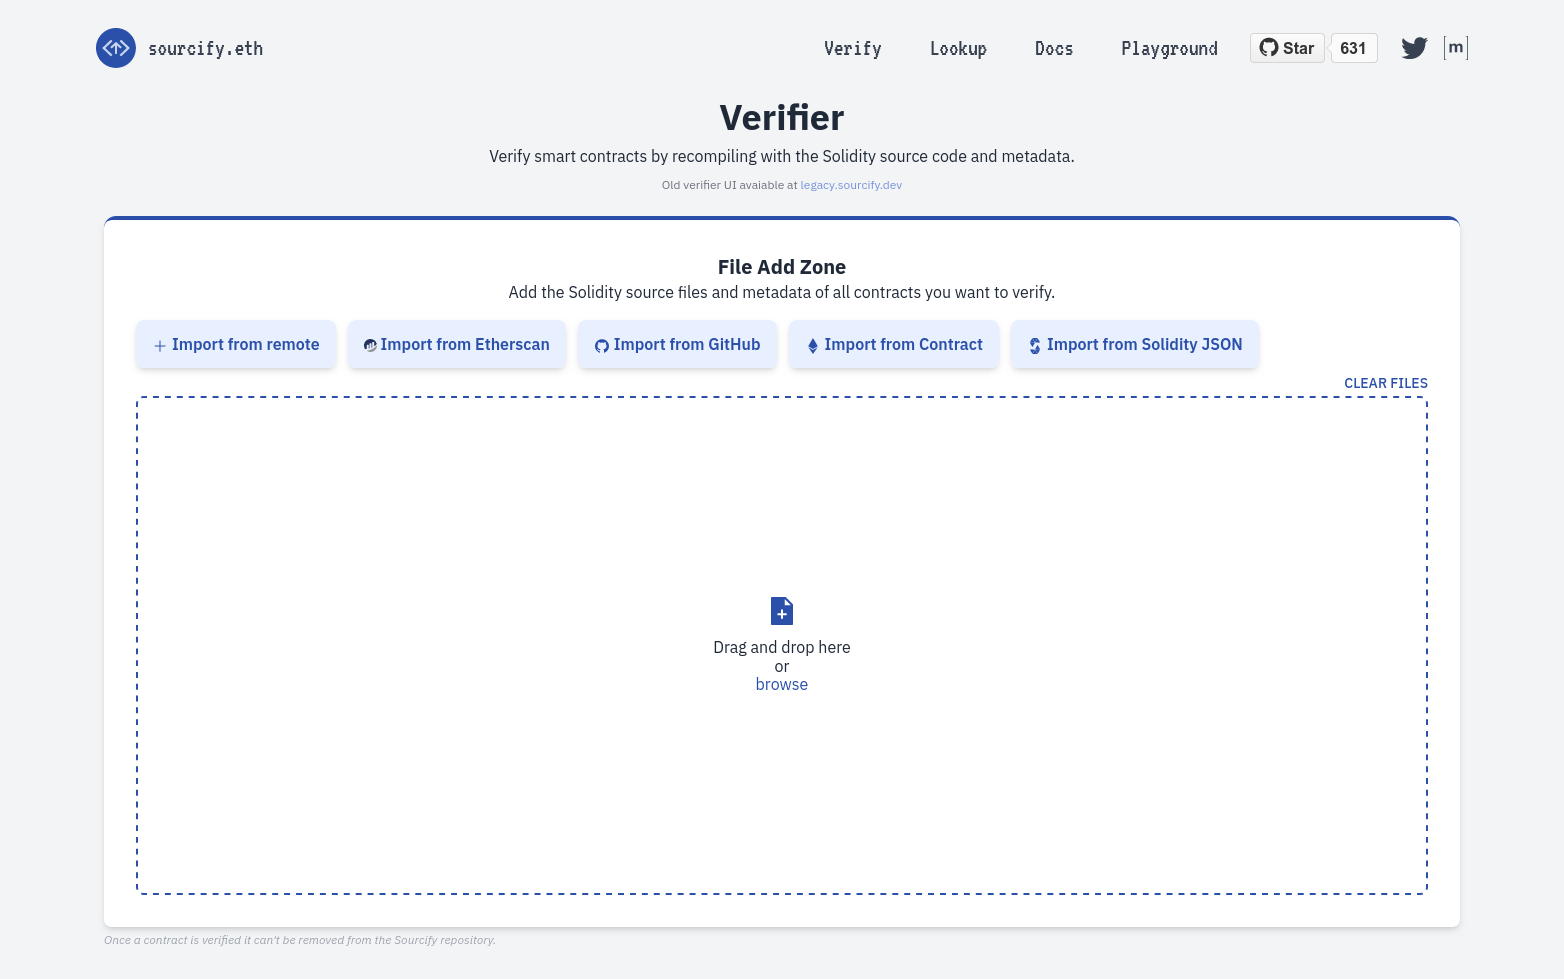
Task: Click the 631 star count
Action: [1354, 47]
